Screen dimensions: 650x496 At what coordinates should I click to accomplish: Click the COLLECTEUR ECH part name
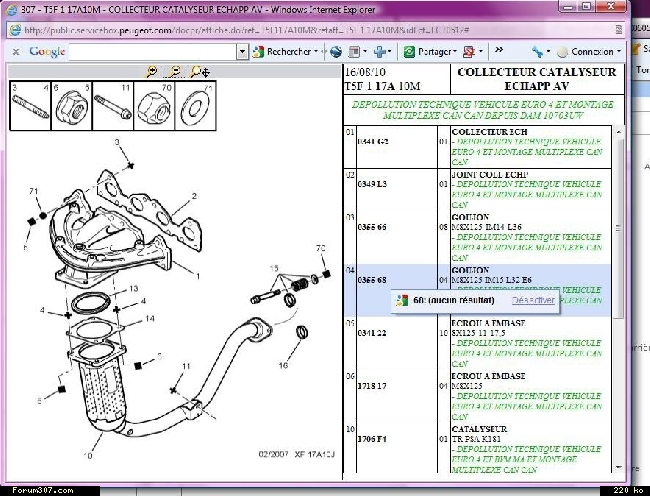point(489,132)
